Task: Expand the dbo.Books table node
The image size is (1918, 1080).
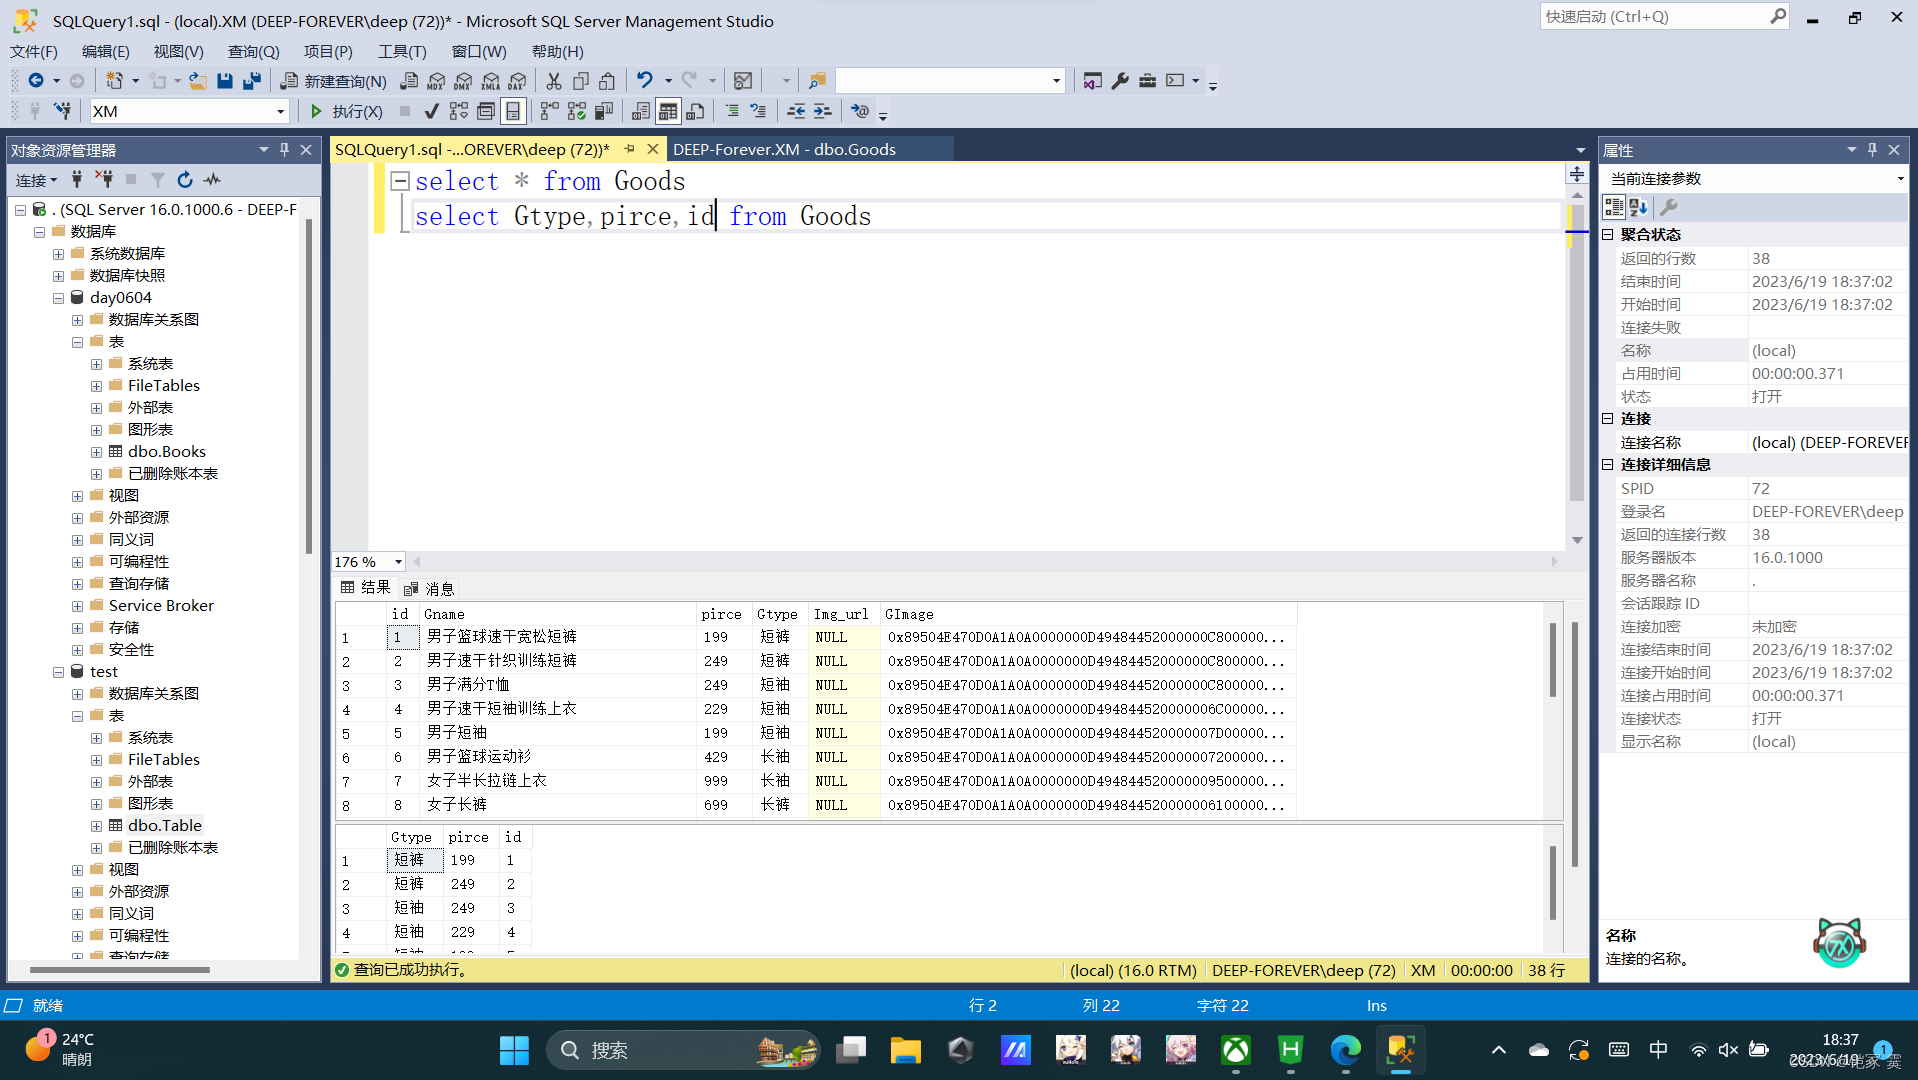Action: (96, 451)
